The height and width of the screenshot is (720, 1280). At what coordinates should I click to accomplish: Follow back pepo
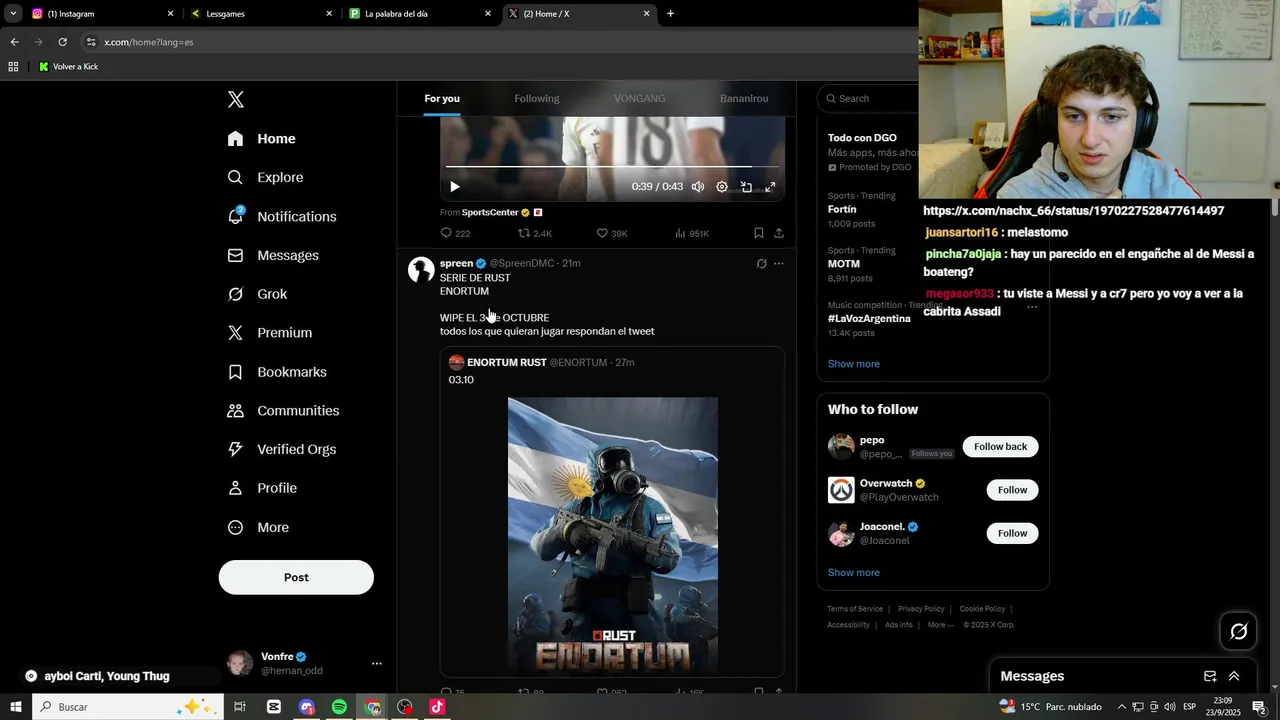point(1000,446)
